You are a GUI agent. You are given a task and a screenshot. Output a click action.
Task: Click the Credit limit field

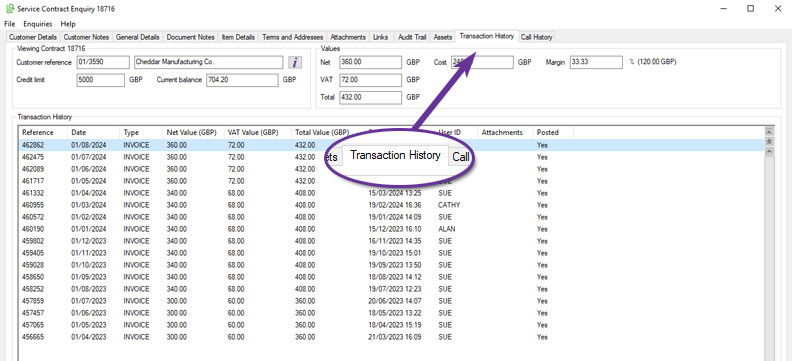click(x=101, y=80)
